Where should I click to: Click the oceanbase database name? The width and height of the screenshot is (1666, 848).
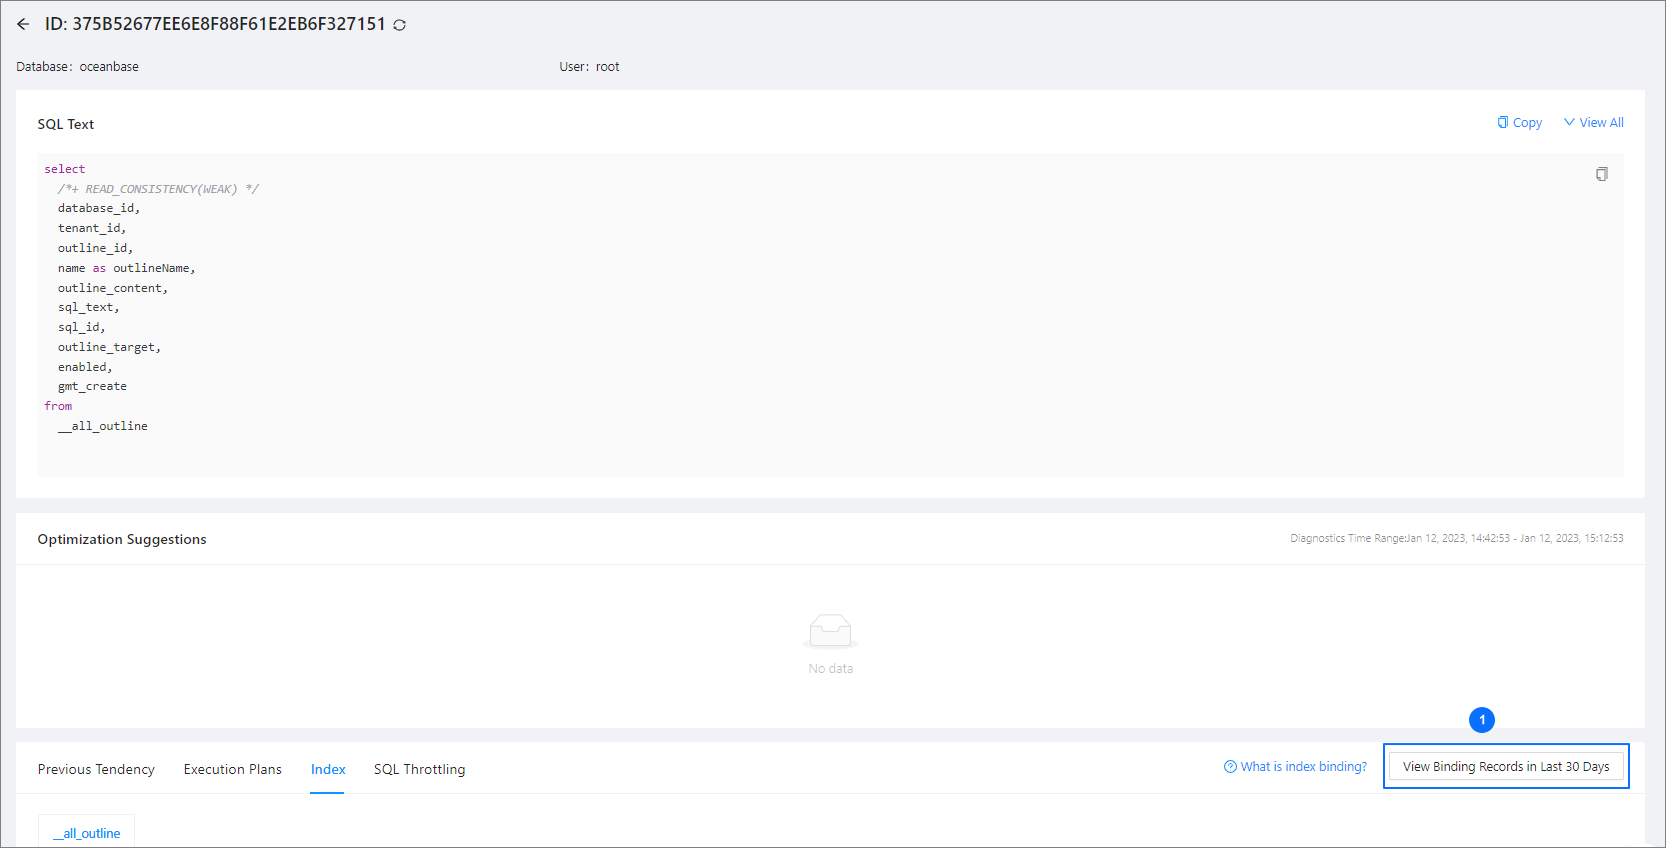pyautogui.click(x=109, y=67)
